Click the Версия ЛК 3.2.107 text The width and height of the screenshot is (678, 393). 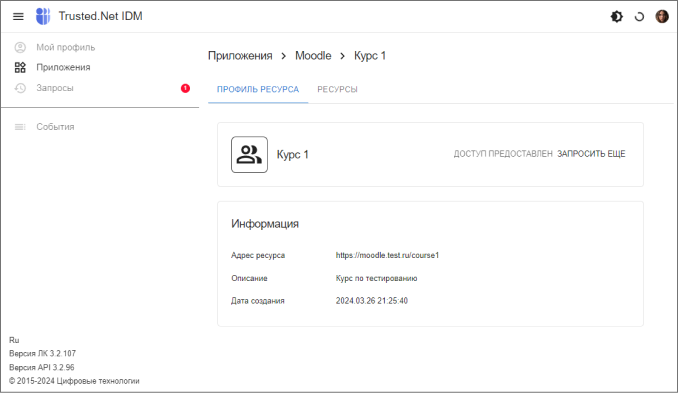(42, 354)
